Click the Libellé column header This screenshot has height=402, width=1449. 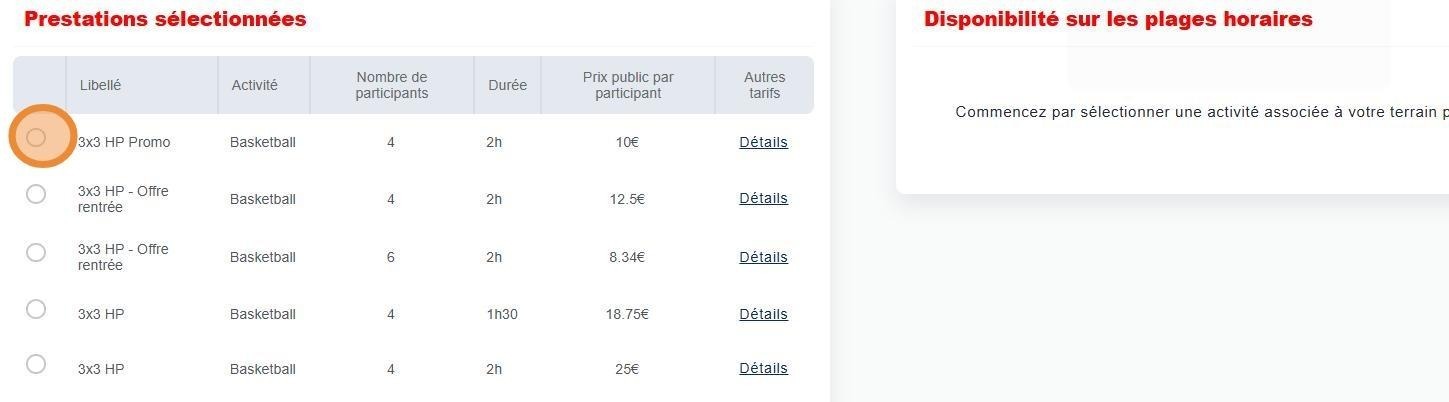[100, 85]
